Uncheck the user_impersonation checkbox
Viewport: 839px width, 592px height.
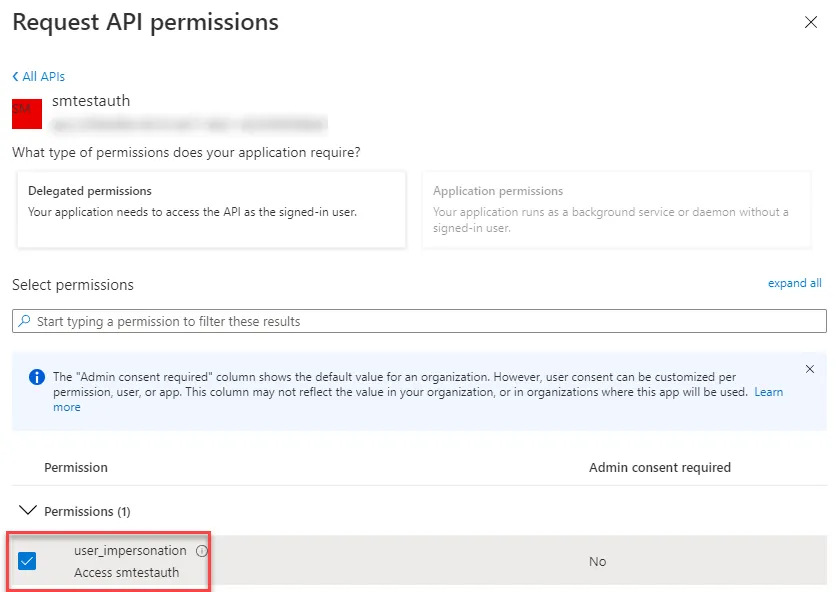pyautogui.click(x=27, y=561)
